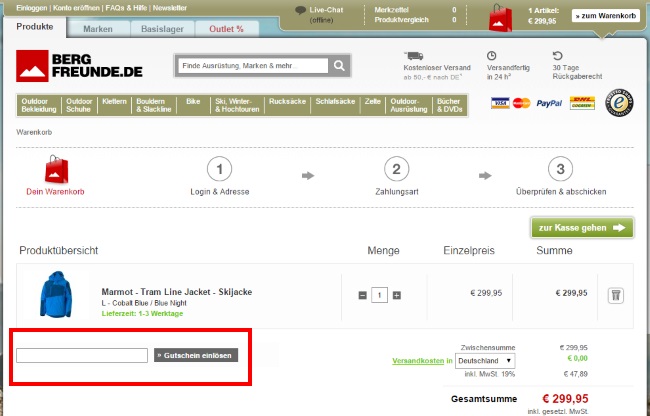Switch to the Basislager tab
This screenshot has height=416, width=650.
[162, 29]
